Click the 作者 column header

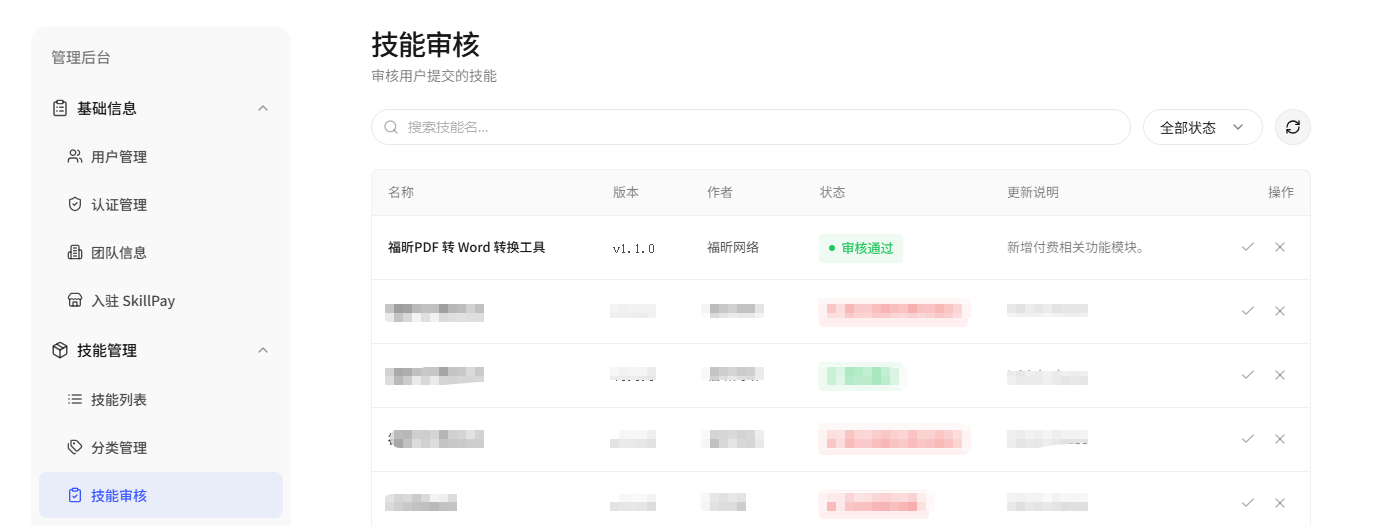tap(720, 192)
